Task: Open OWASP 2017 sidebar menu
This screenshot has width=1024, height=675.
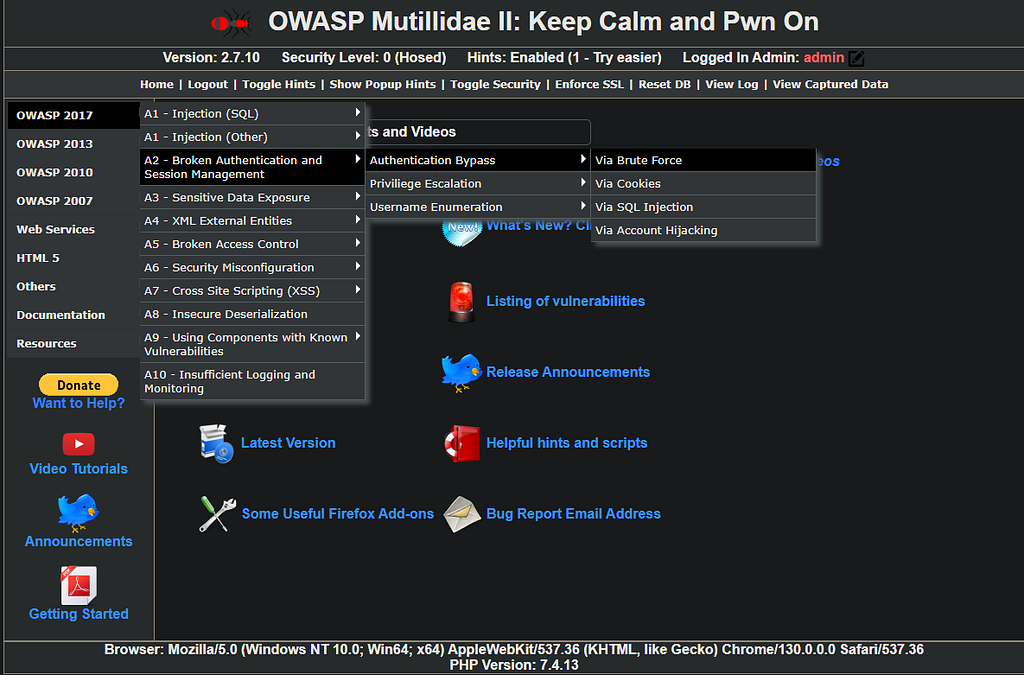Action: [73, 115]
